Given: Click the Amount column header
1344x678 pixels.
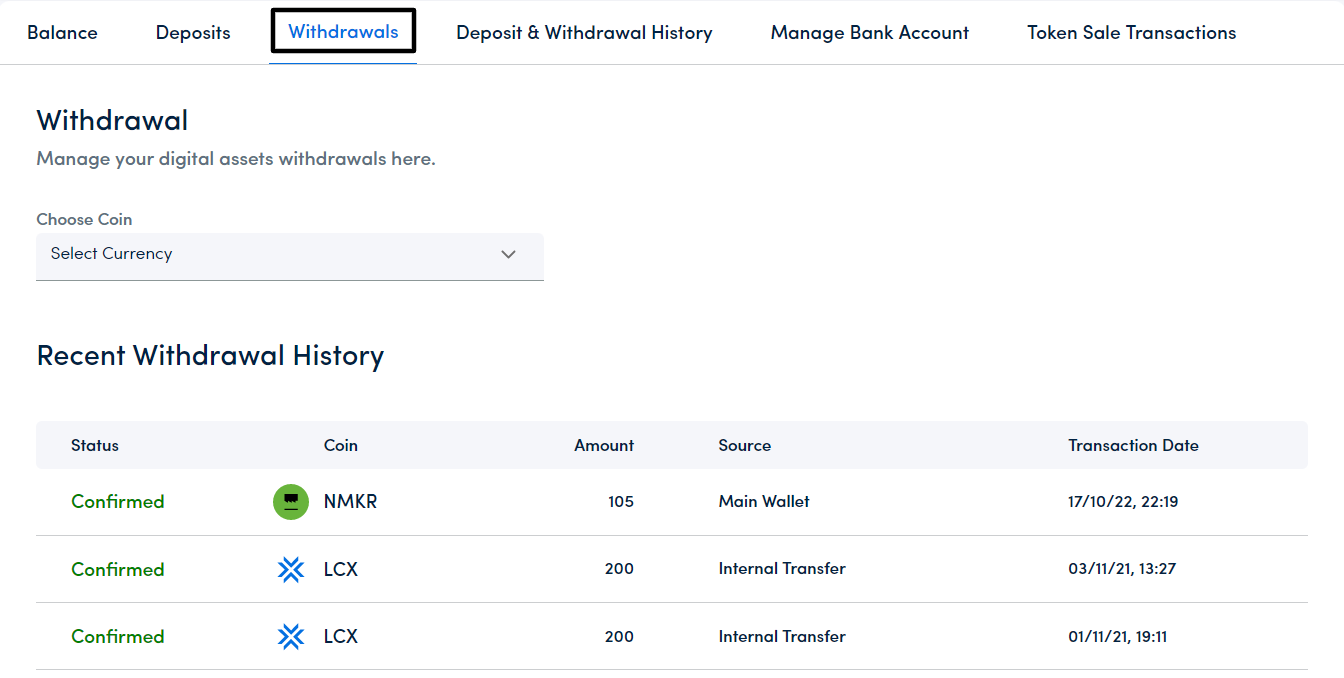Looking at the screenshot, I should [603, 446].
